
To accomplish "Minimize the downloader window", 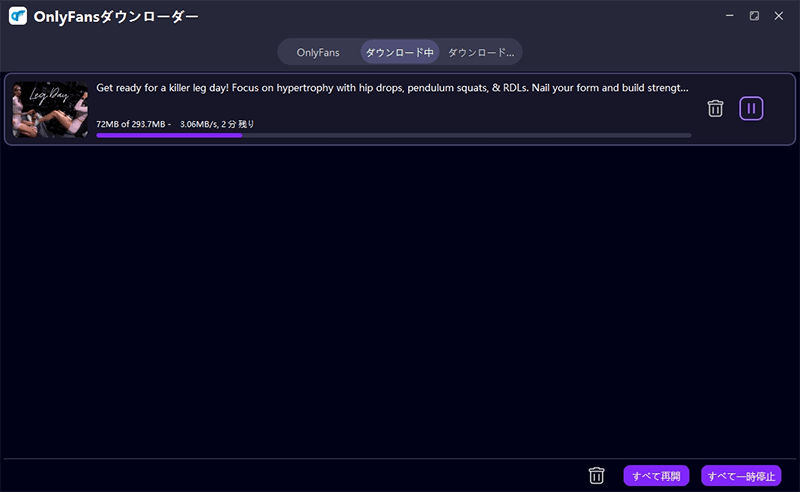I will [x=729, y=16].
